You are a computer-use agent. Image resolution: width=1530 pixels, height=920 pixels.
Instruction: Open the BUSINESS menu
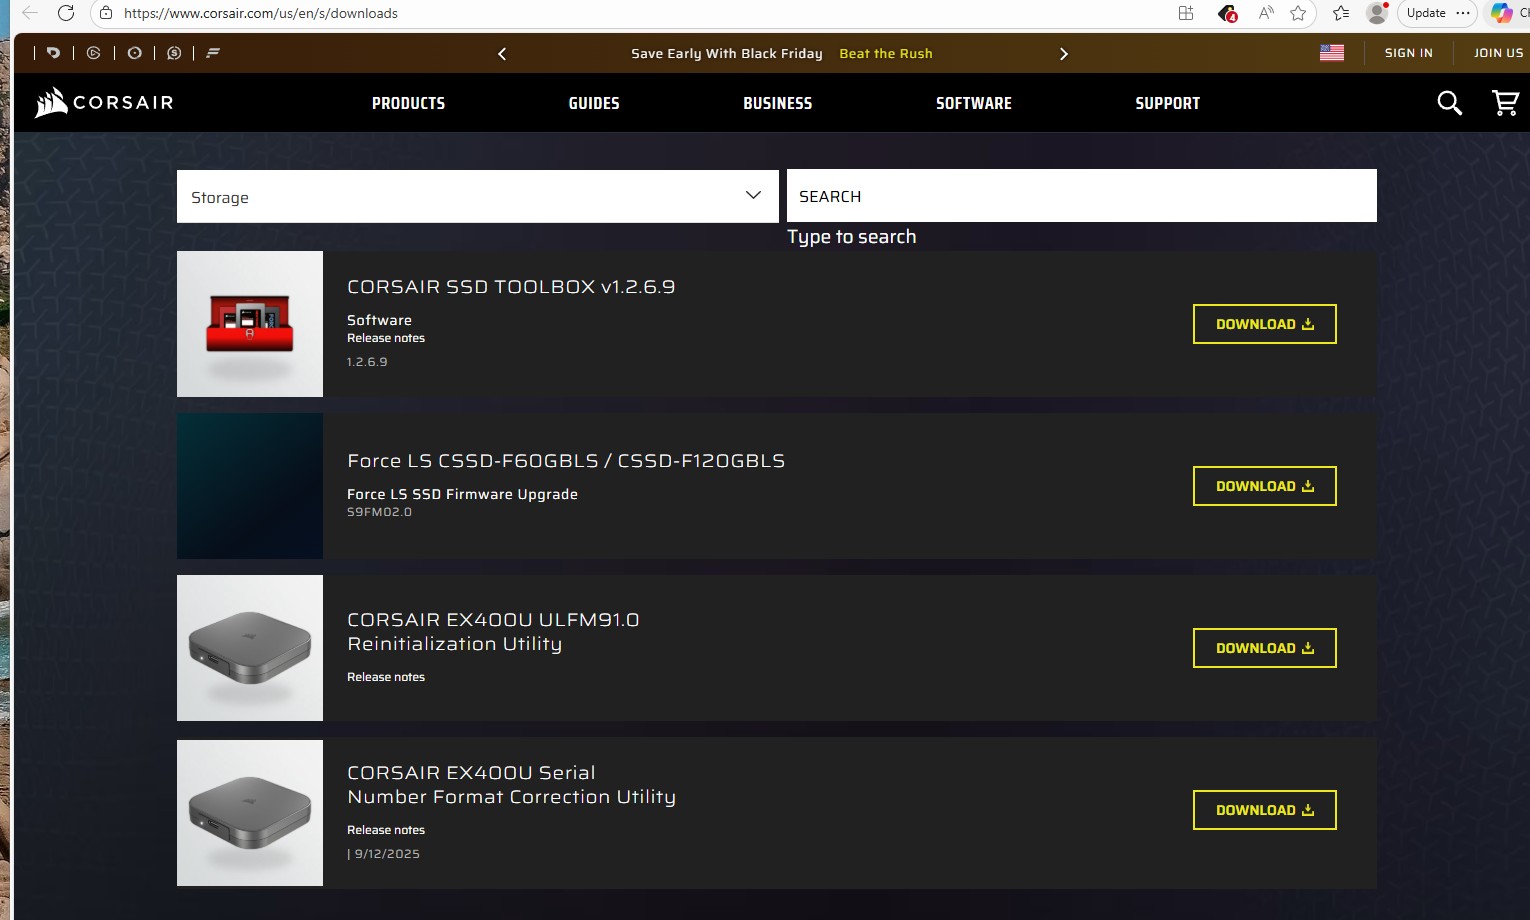pyautogui.click(x=777, y=103)
